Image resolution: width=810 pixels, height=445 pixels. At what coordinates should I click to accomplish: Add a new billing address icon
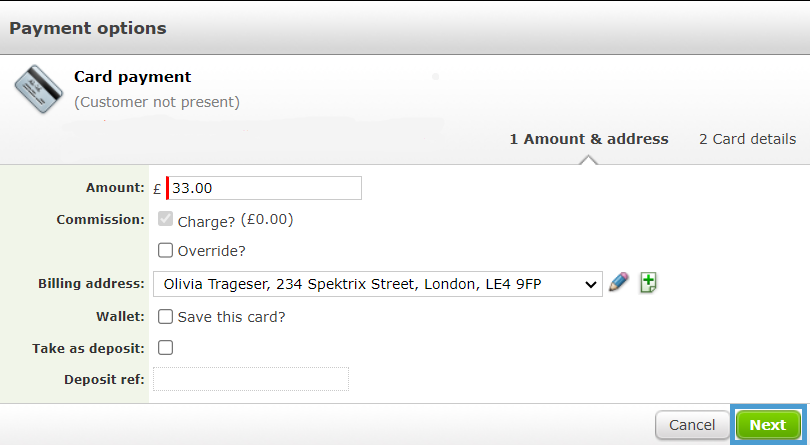coord(648,283)
